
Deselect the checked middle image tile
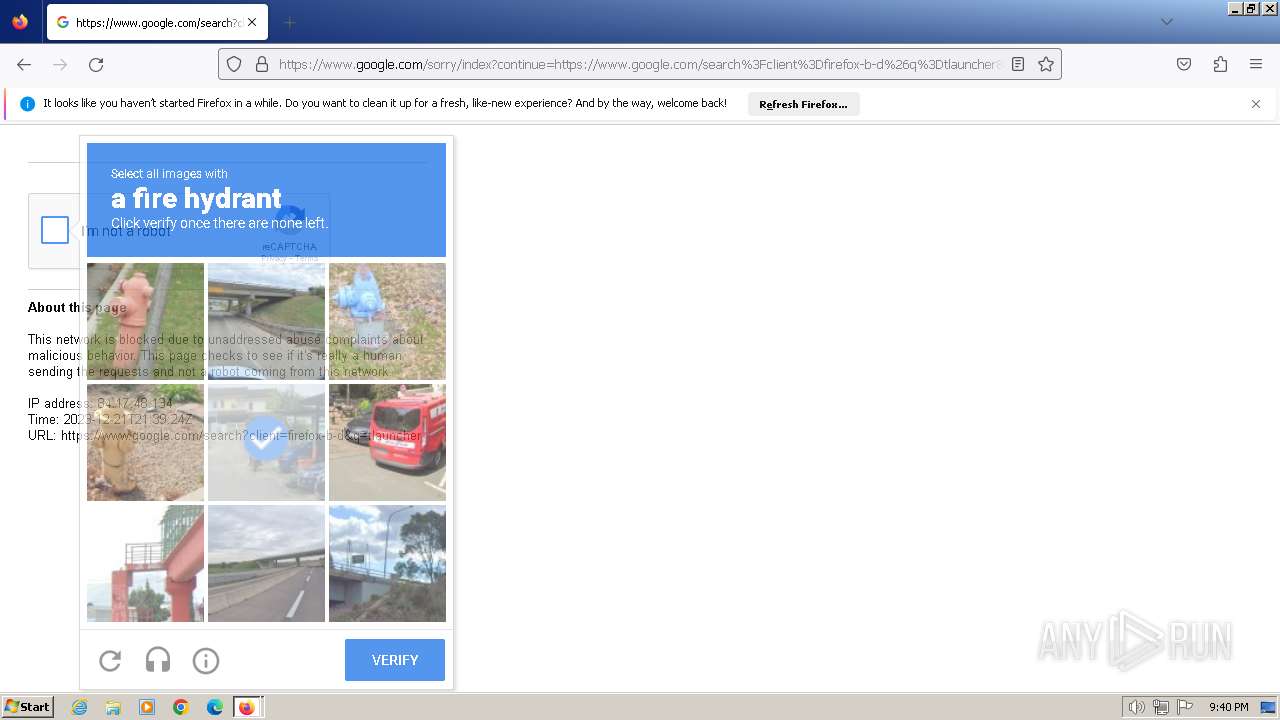[266, 442]
